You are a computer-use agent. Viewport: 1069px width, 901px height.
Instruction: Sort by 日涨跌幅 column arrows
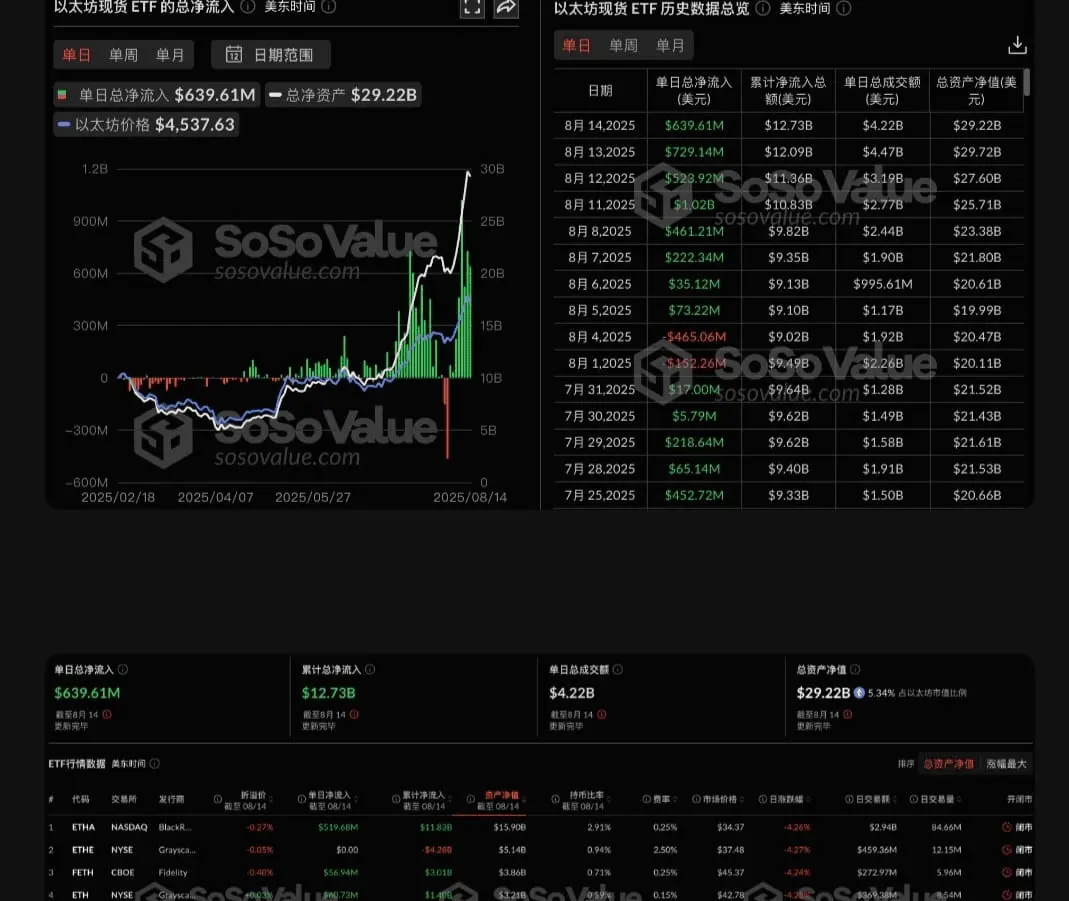tap(809, 799)
